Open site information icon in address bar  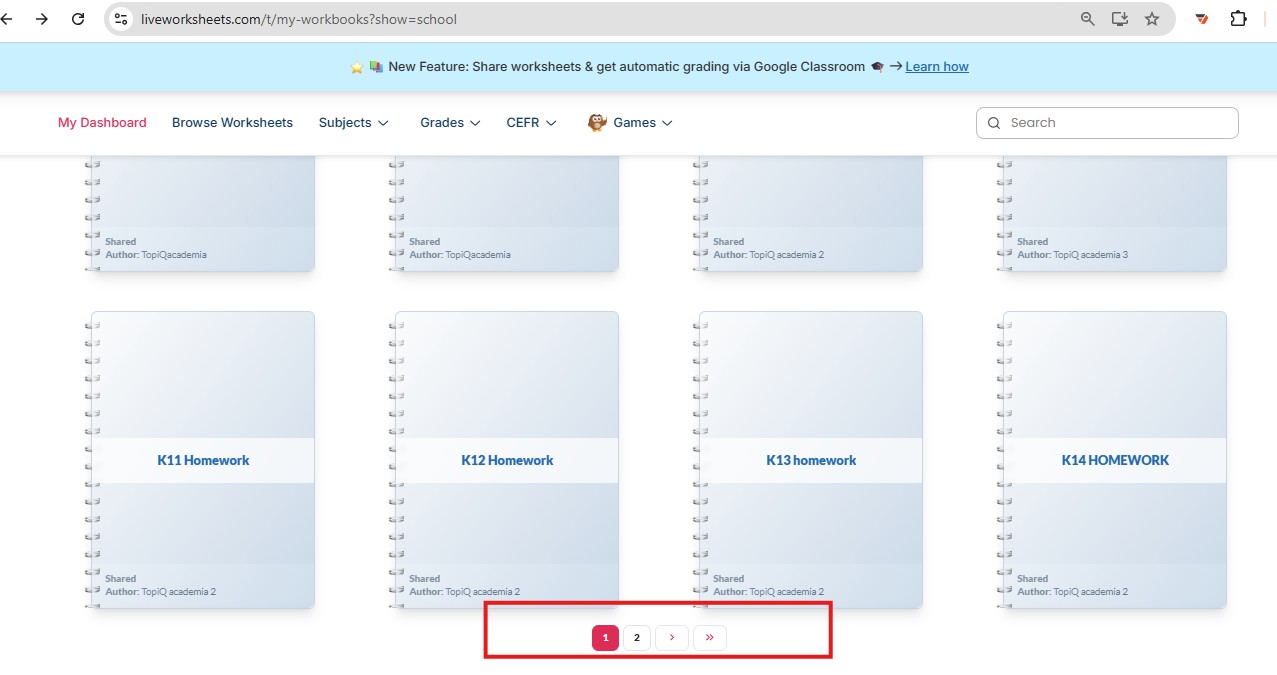pos(121,19)
